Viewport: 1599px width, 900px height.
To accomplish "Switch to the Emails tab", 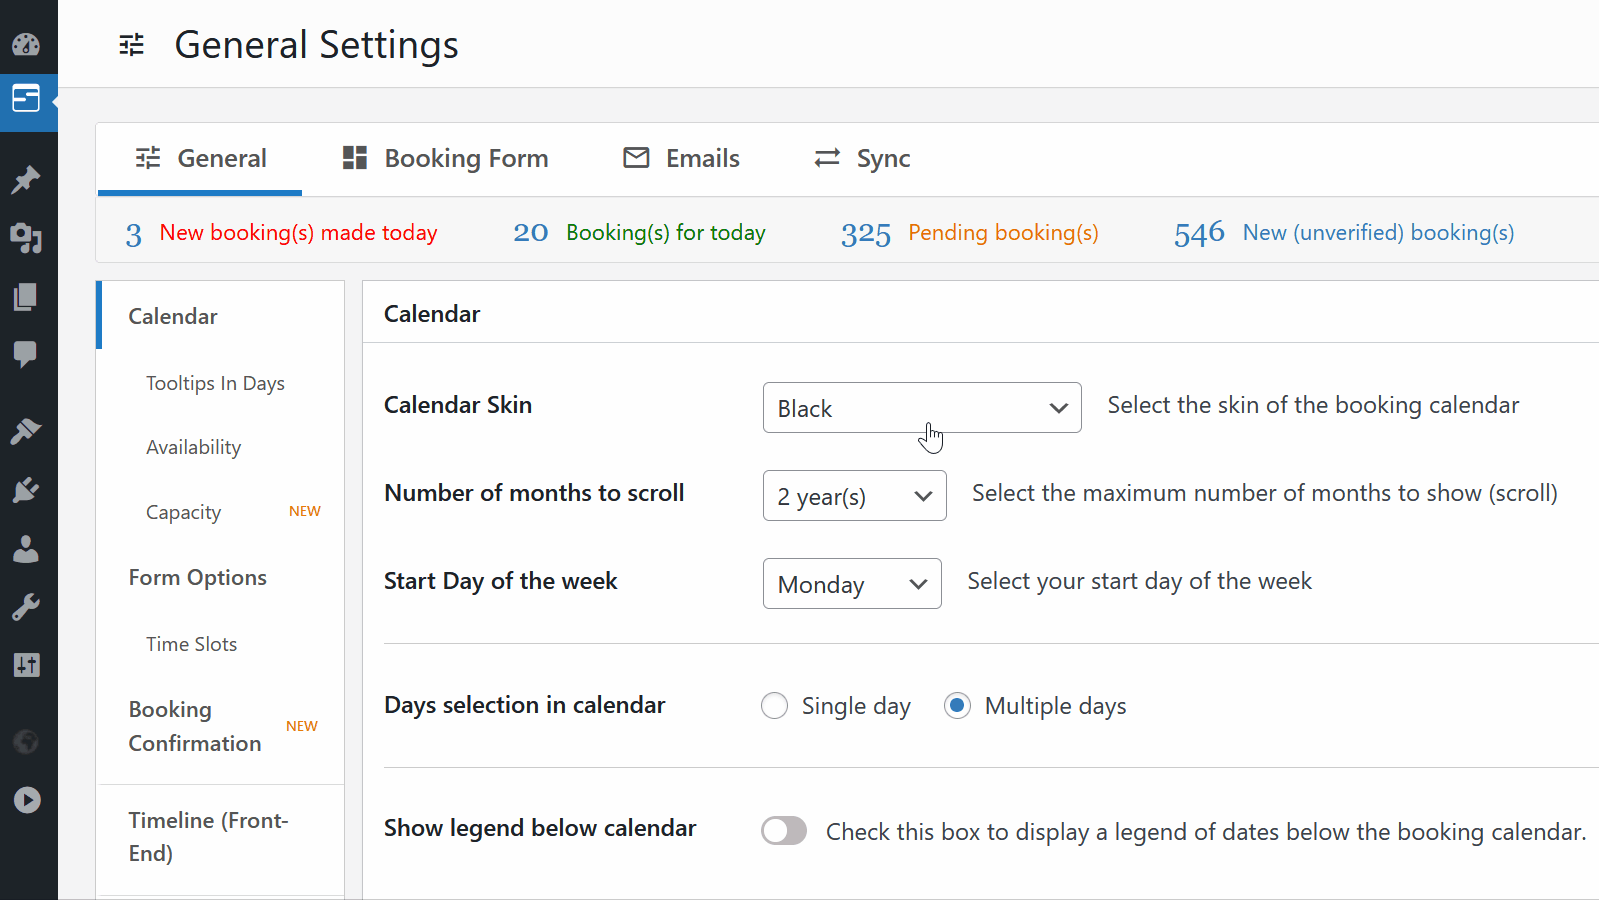I will tap(682, 158).
